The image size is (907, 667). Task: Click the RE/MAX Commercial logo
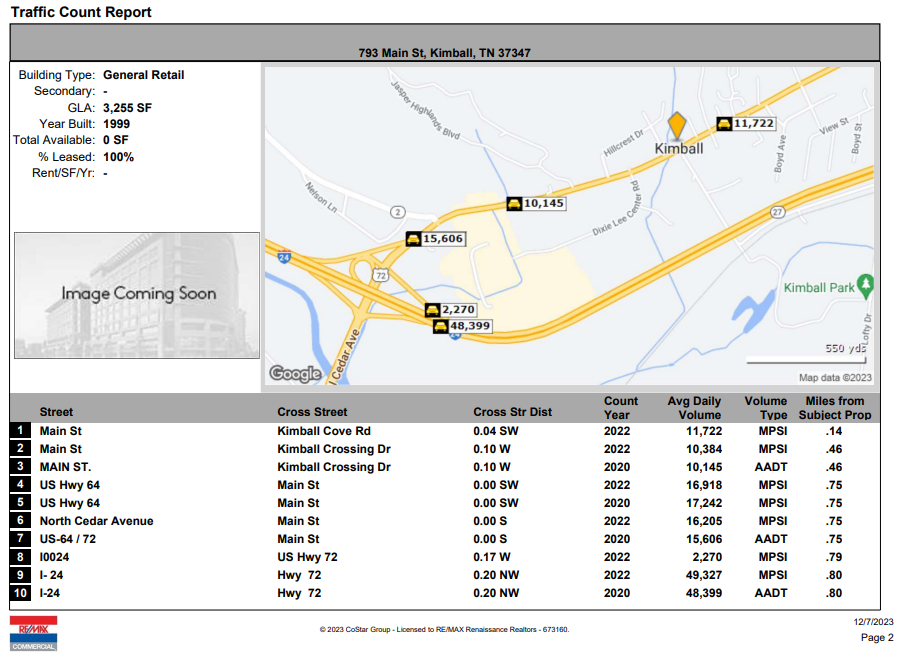(34, 633)
